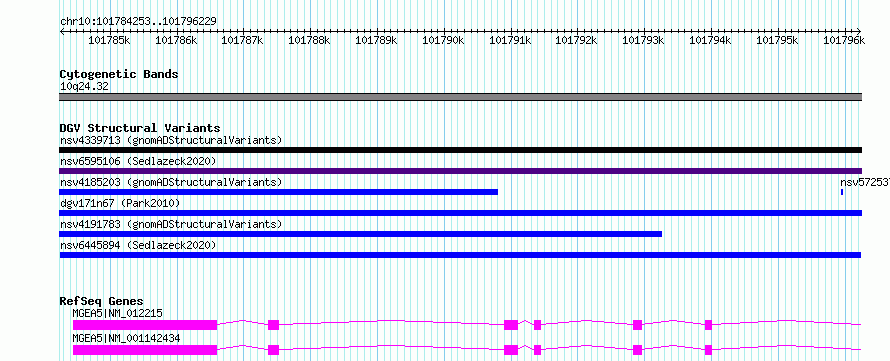Click NM_001142434 exon near 101787k
This screenshot has height=361, width=890.
tap(274, 350)
